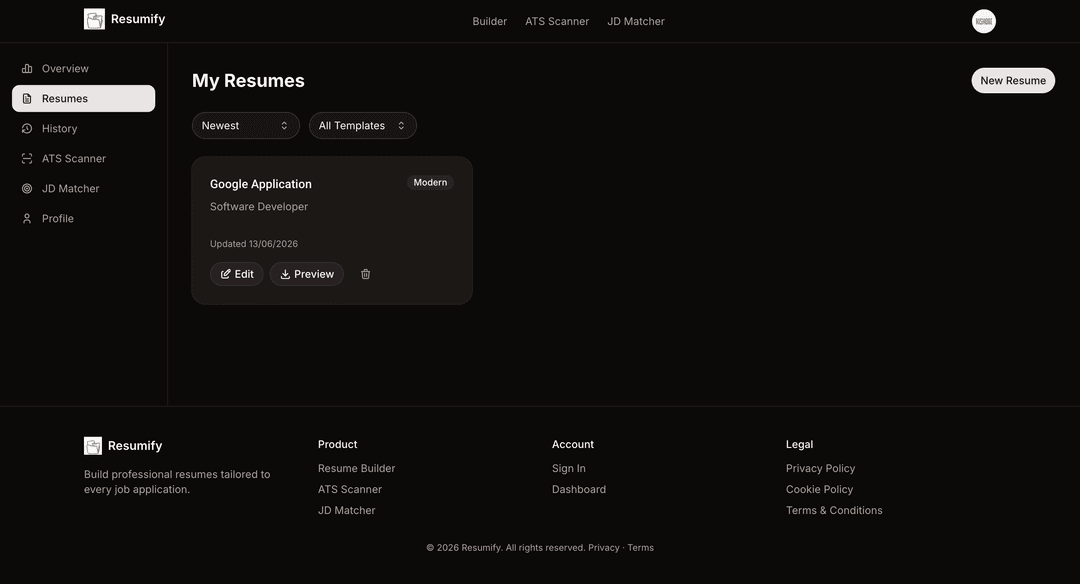Create a New Resume

[x=1013, y=81]
